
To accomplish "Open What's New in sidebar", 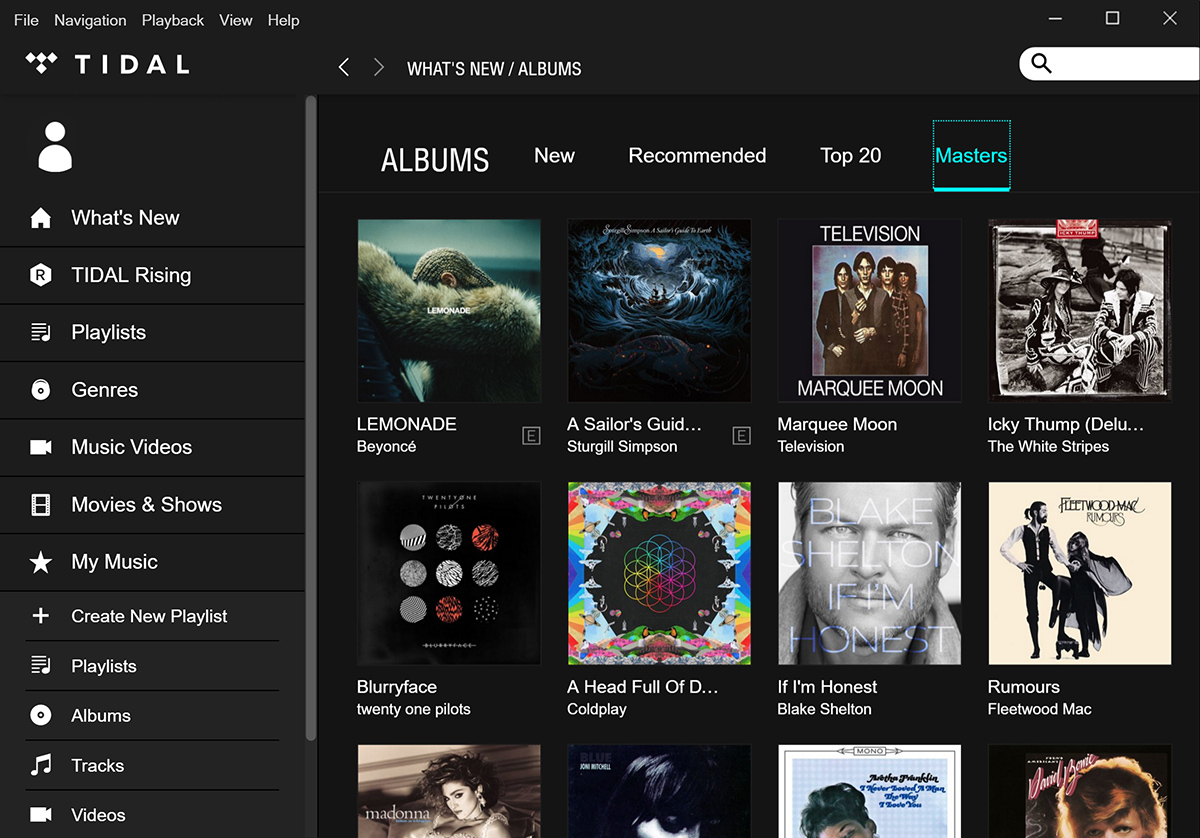I will tap(152, 218).
